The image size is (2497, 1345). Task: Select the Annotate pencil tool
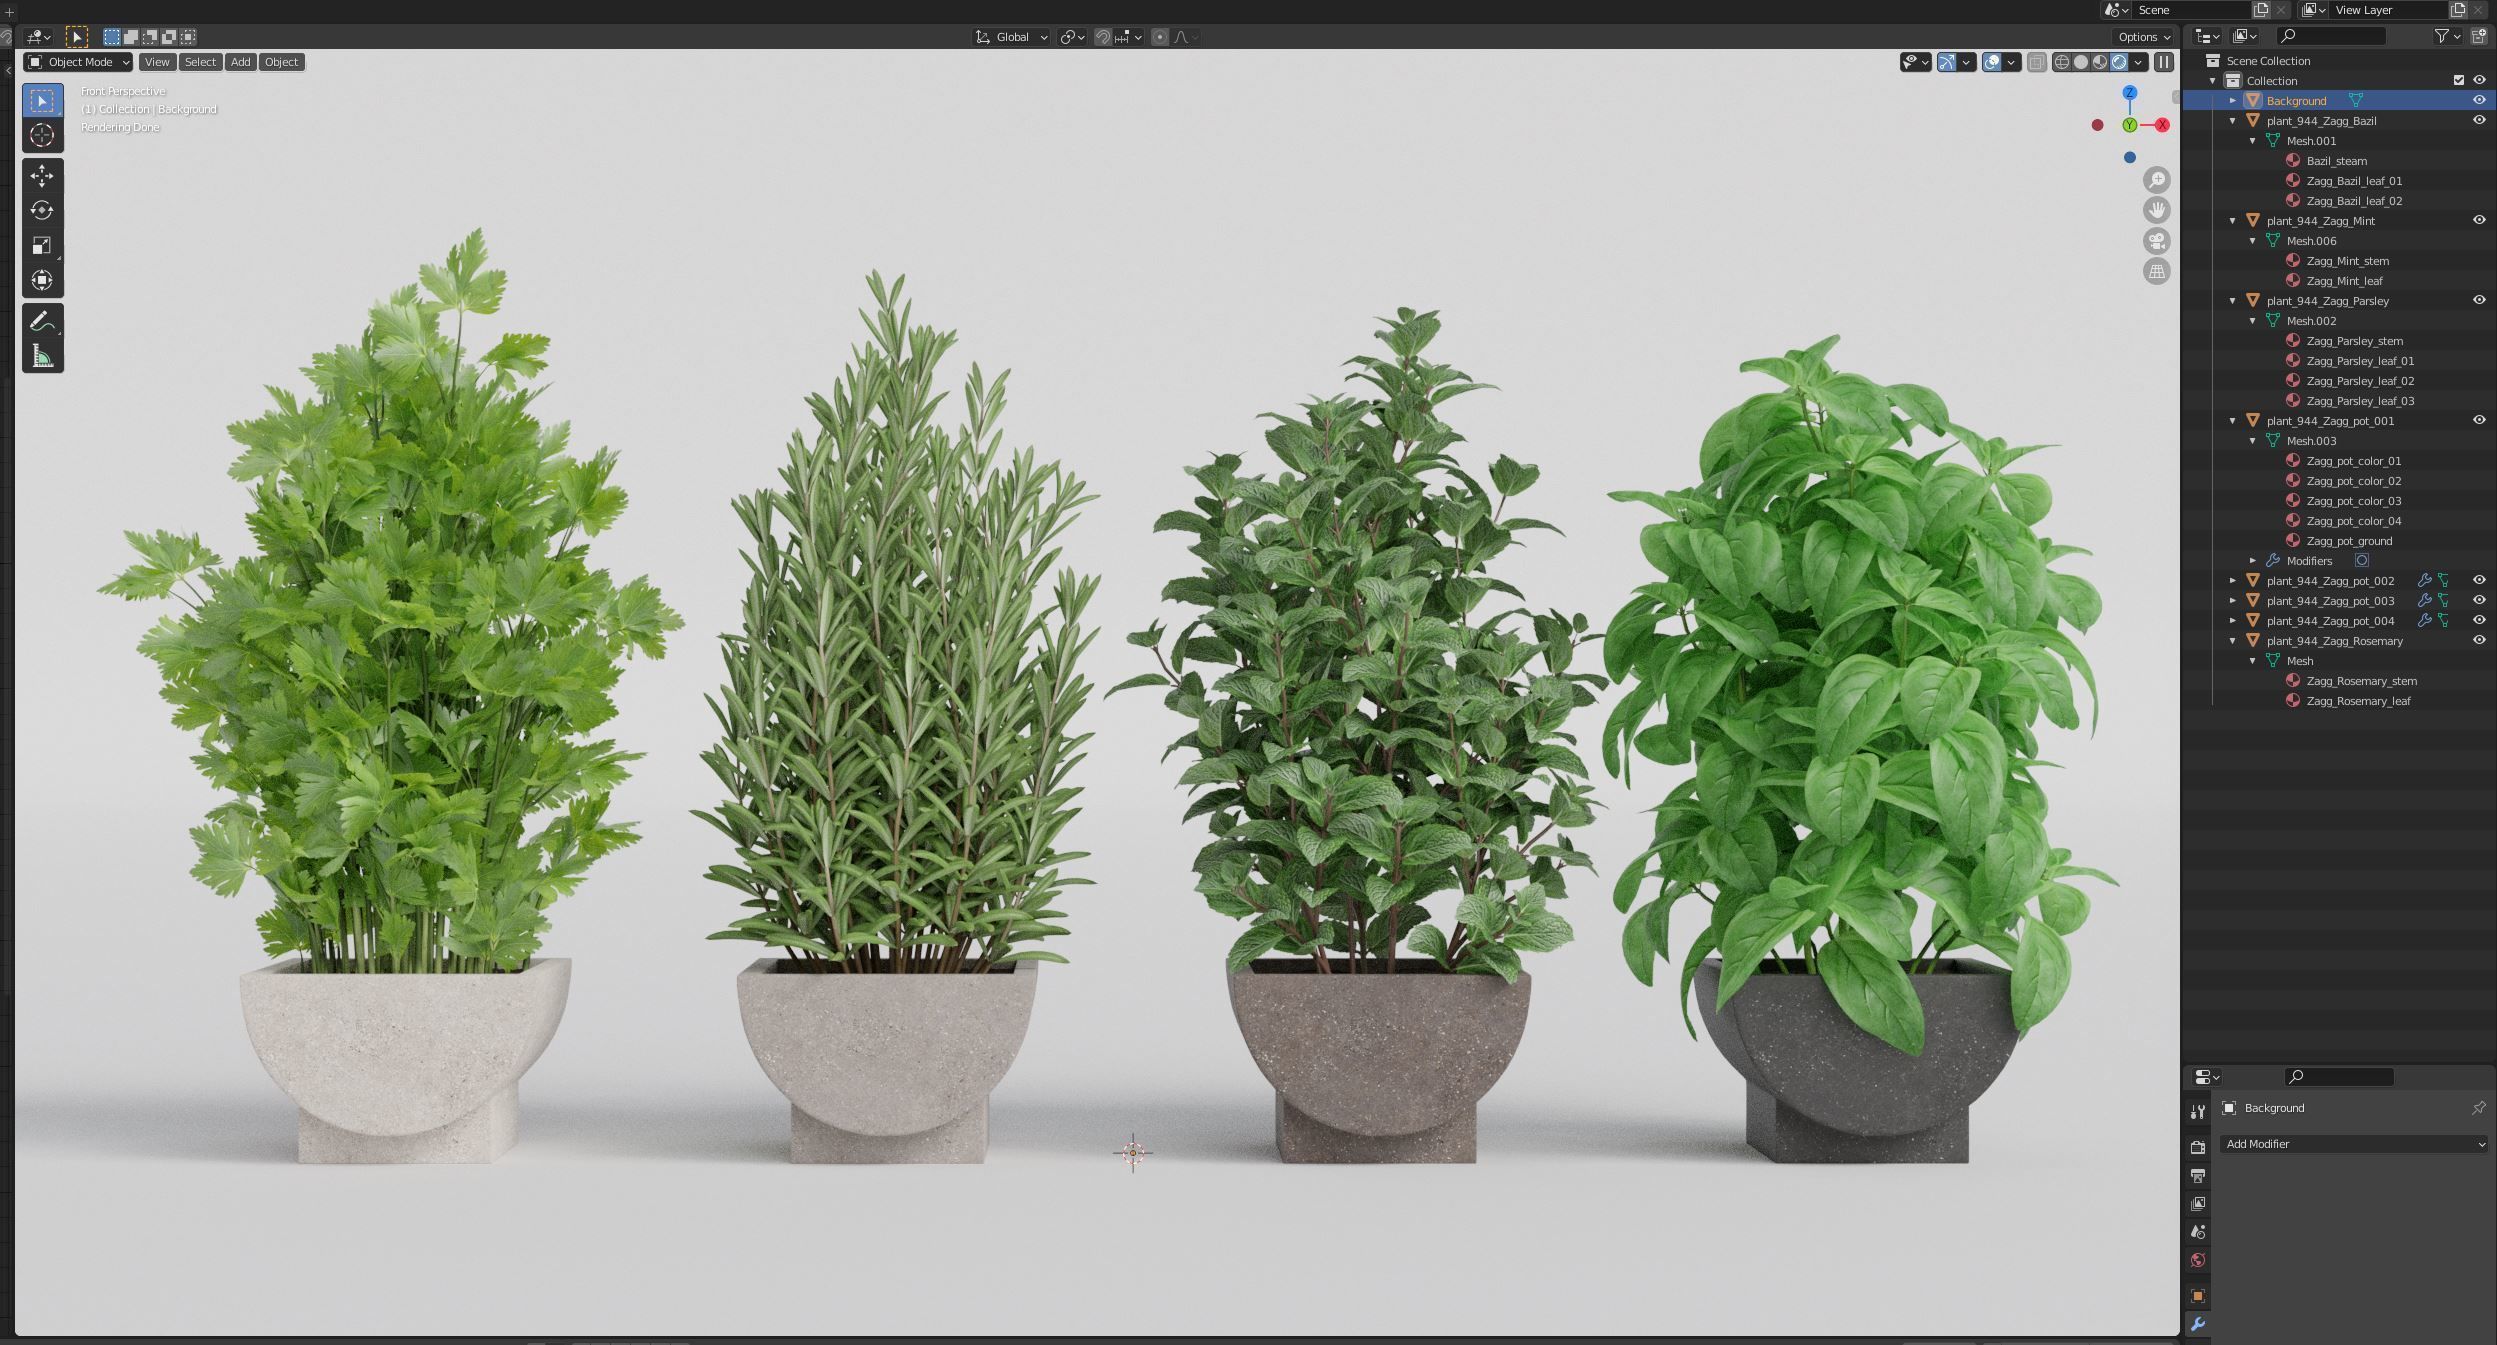coord(42,321)
